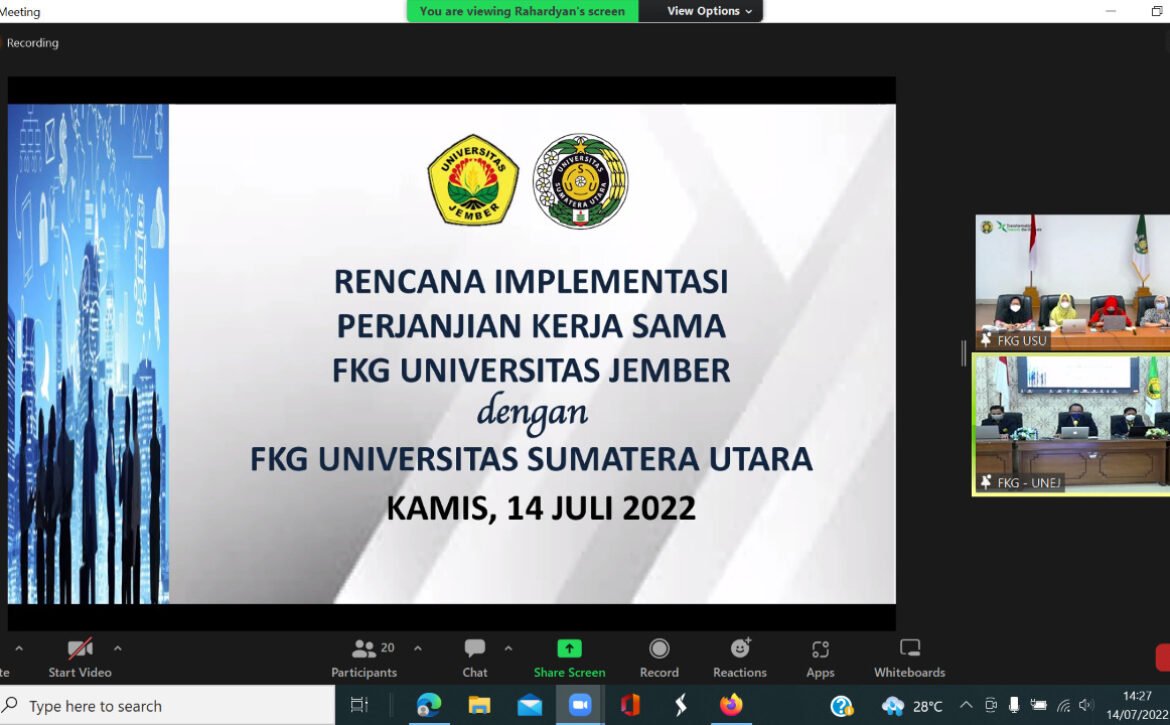Open Task View in the taskbar
Viewport: 1170px width, 725px height.
360,705
